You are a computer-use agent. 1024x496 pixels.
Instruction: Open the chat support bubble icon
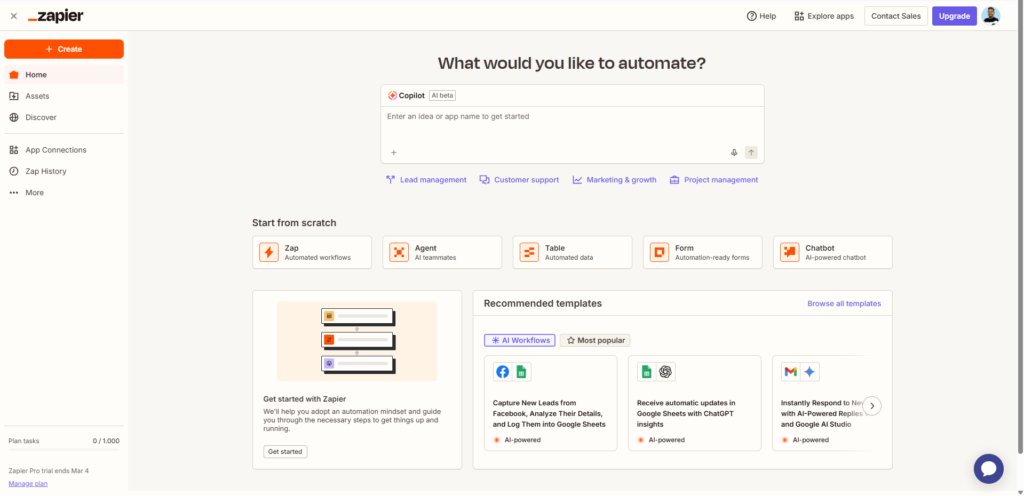pos(988,468)
